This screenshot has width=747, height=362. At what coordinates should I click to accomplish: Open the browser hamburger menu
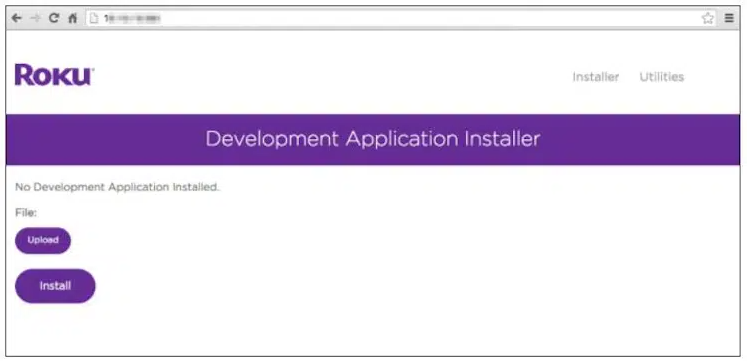click(x=729, y=18)
